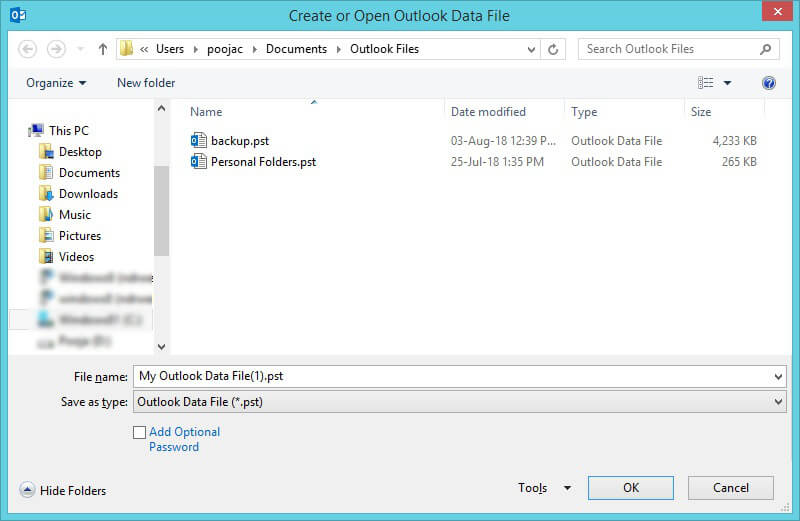
Task: Select the Personal Folders.pst file
Action: coord(263,162)
